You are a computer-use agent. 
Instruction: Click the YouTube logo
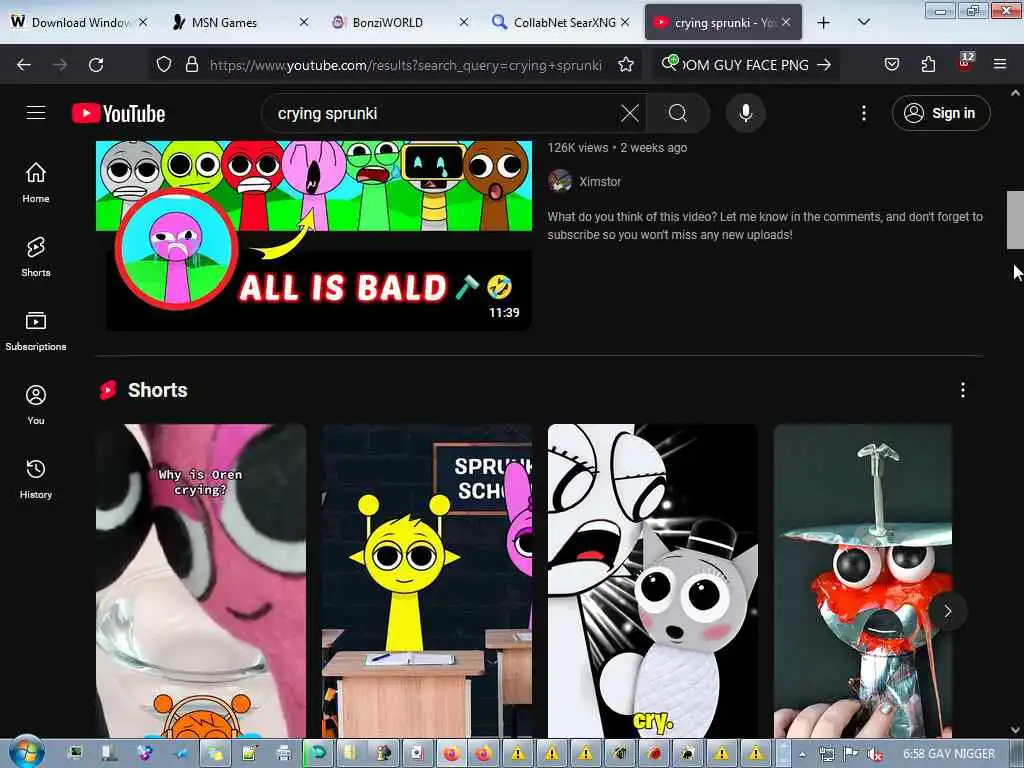coord(118,113)
